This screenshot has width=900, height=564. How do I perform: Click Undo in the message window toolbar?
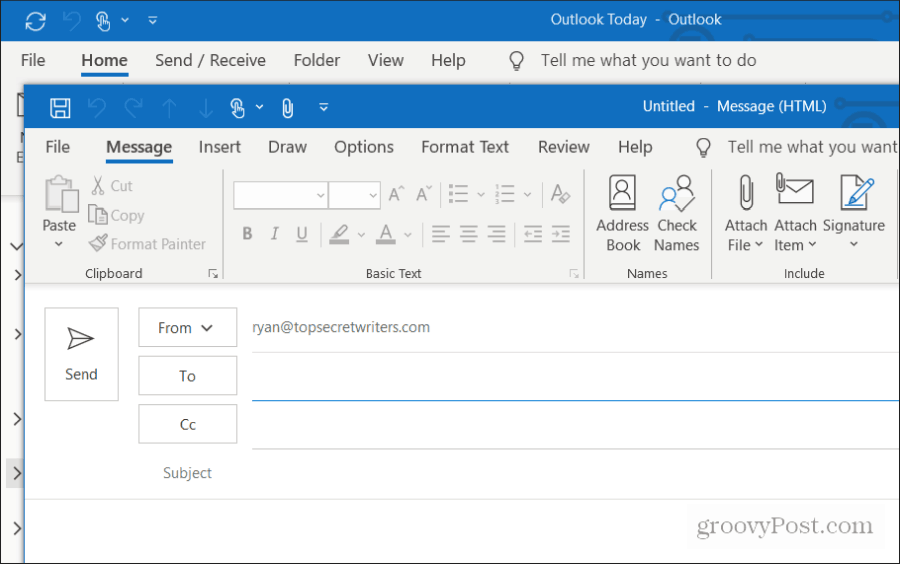(97, 107)
